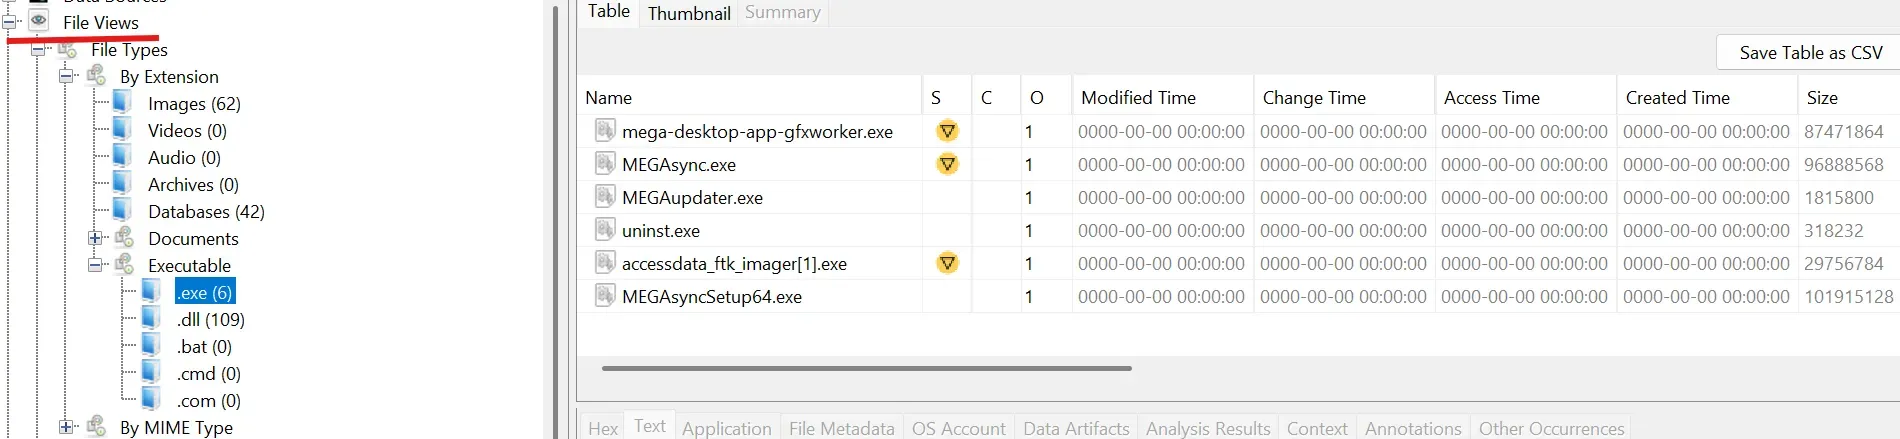Select the Images (62) tree entry
1900x439 pixels.
194,103
